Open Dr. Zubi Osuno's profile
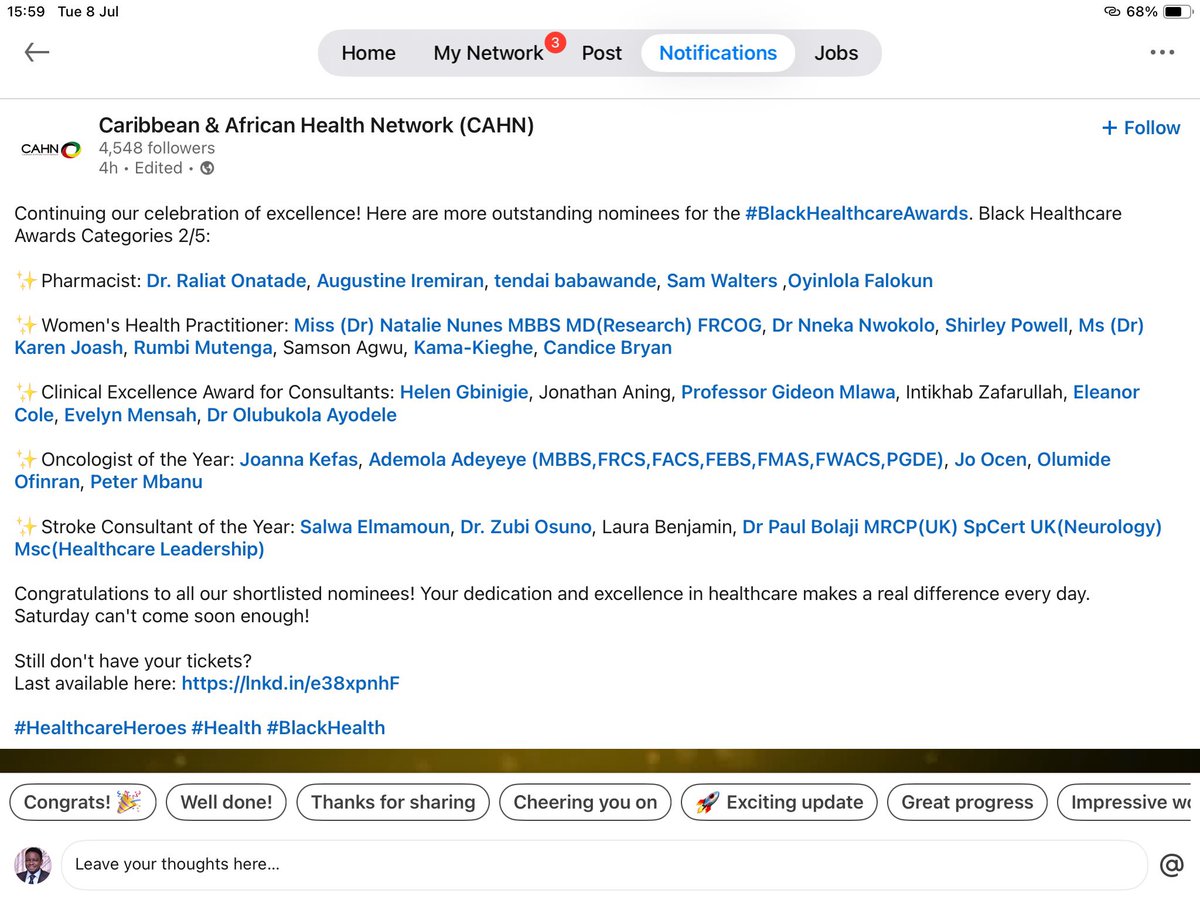Image resolution: width=1200 pixels, height=900 pixels. click(526, 527)
